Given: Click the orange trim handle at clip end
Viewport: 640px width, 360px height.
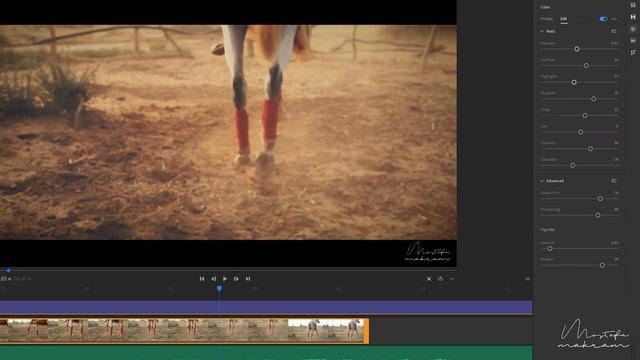Looking at the screenshot, I should click(367, 331).
